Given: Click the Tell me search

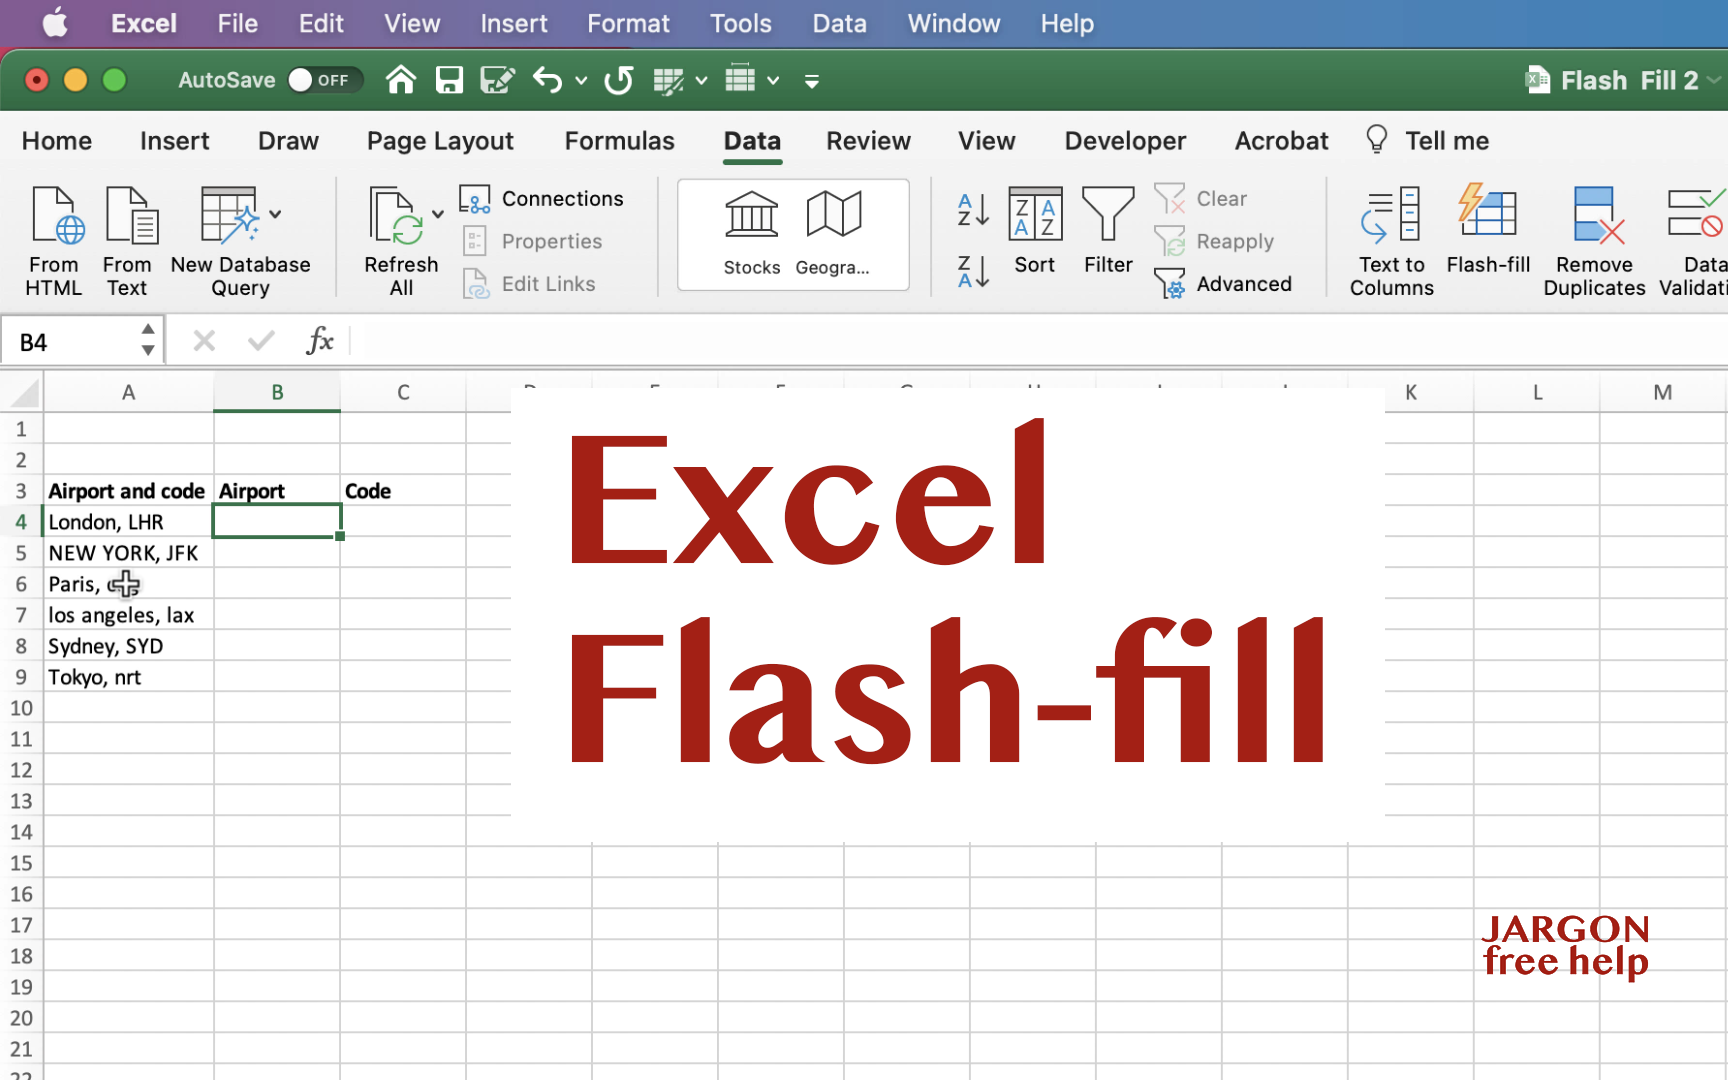Looking at the screenshot, I should click(x=1427, y=140).
